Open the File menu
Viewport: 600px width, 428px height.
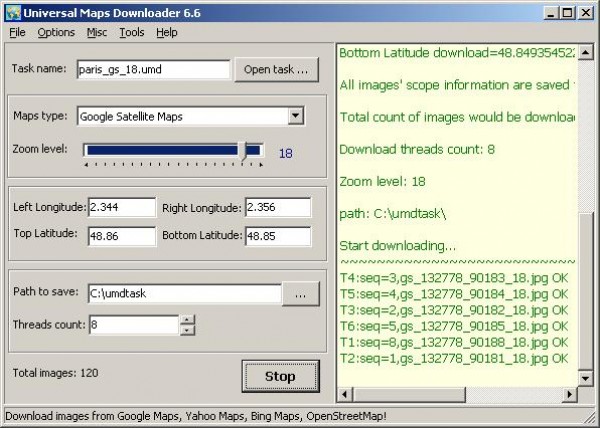click(17, 33)
